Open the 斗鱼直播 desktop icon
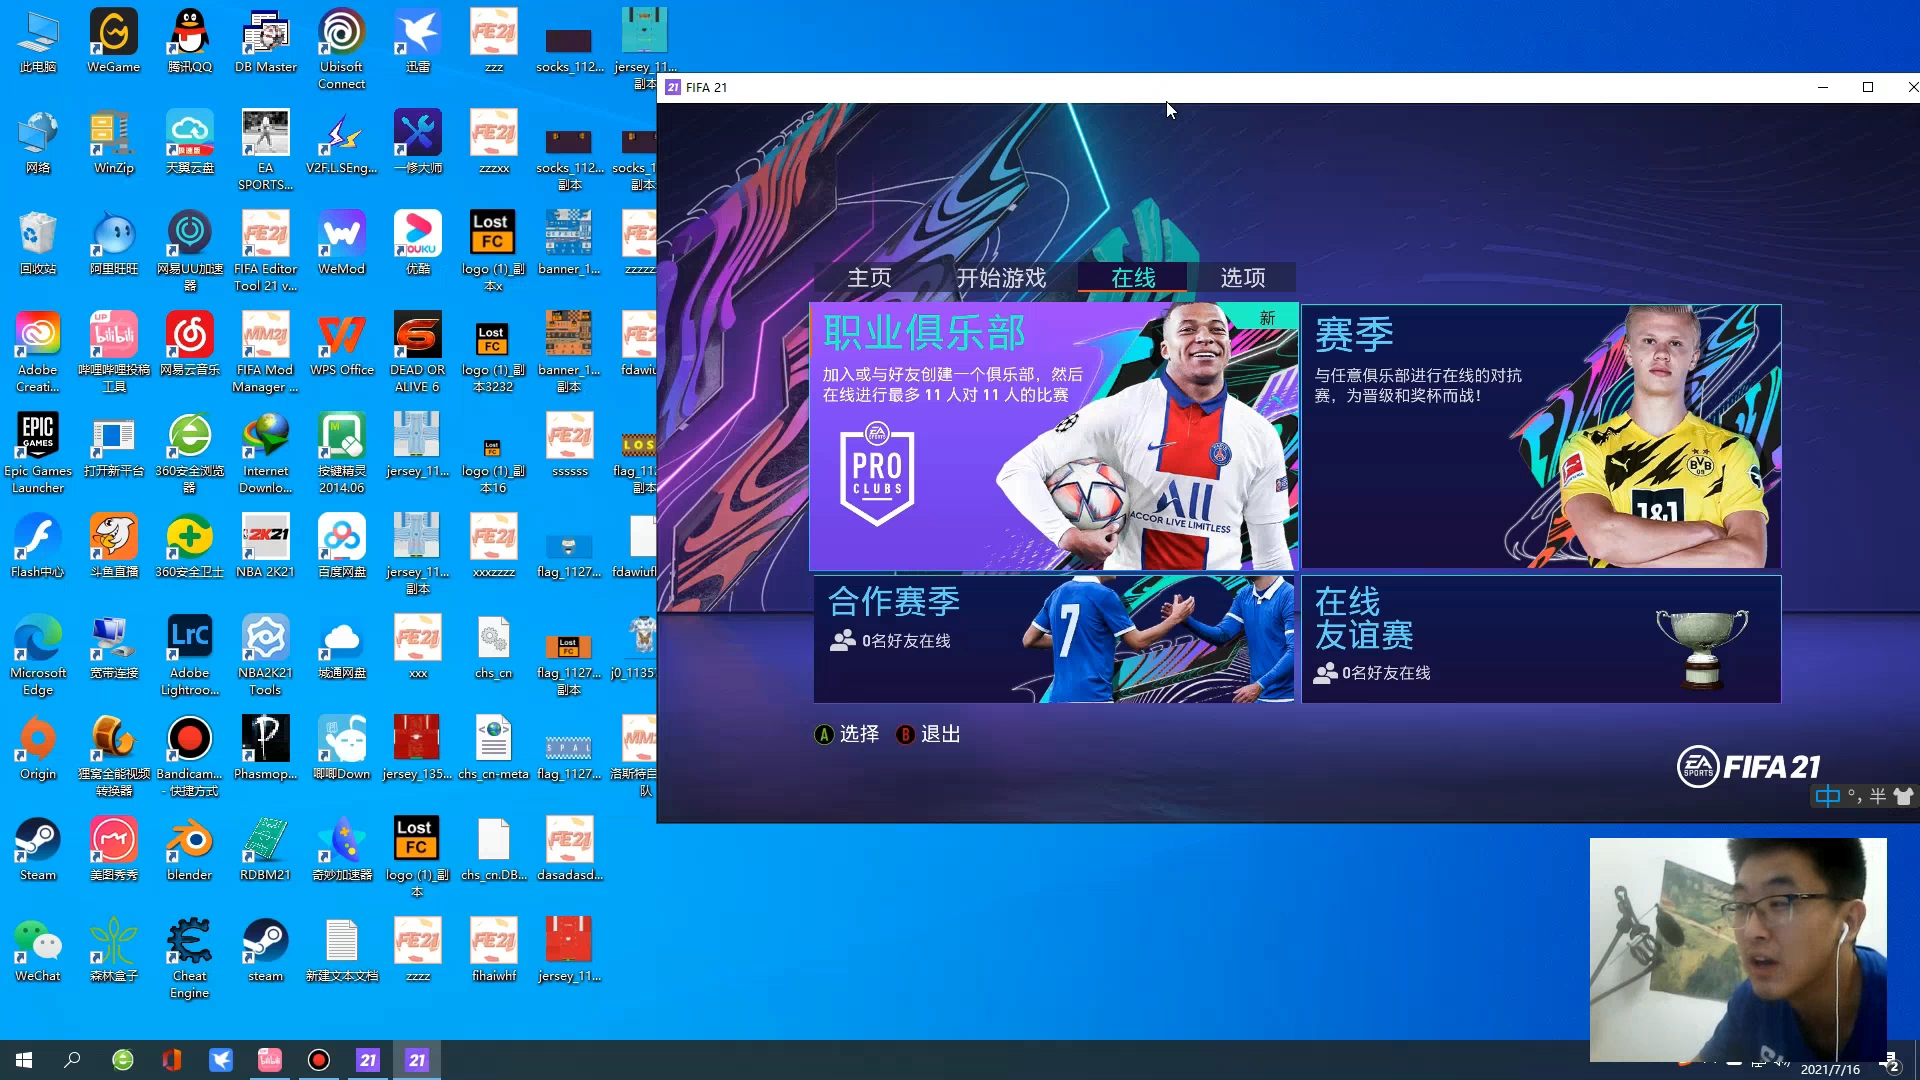The height and width of the screenshot is (1080, 1920). [113, 546]
